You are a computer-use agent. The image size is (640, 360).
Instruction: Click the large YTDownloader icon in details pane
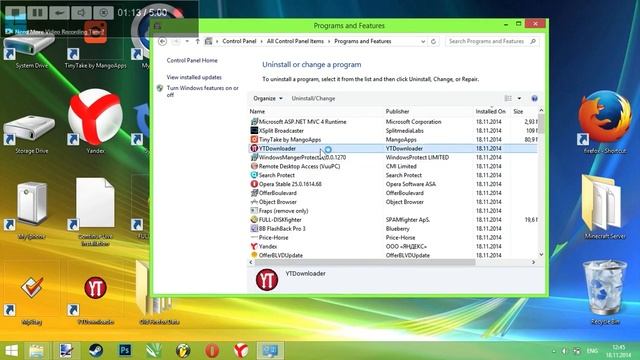click(x=267, y=280)
